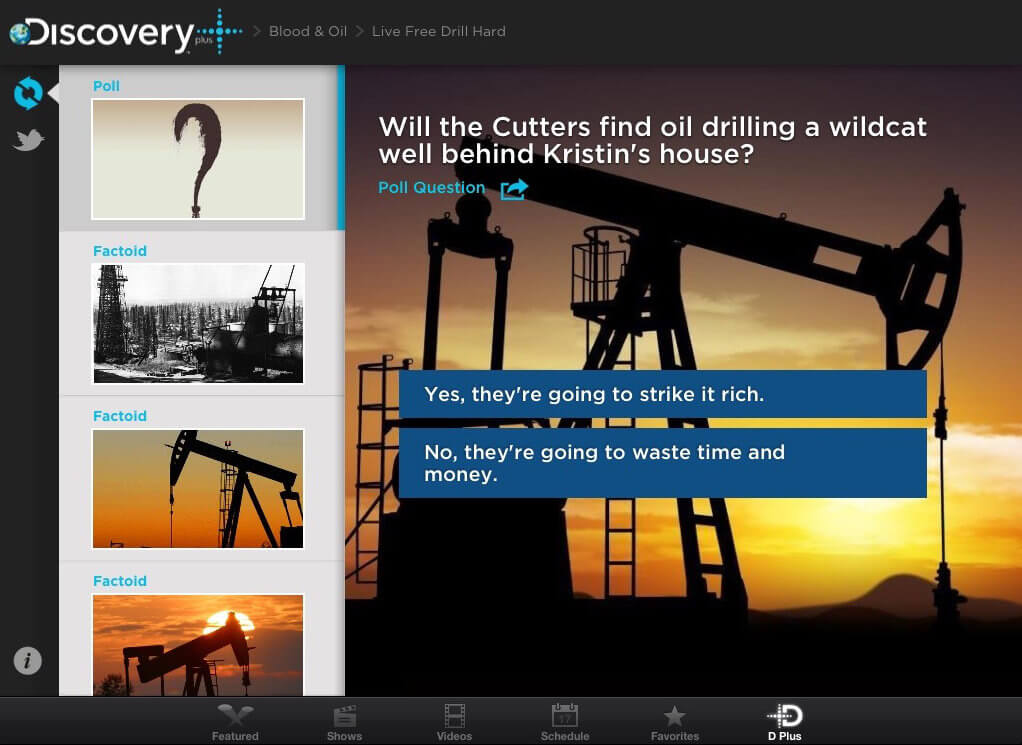The width and height of the screenshot is (1022, 745).
Task: Select the D Plus tab
Action: tap(785, 722)
